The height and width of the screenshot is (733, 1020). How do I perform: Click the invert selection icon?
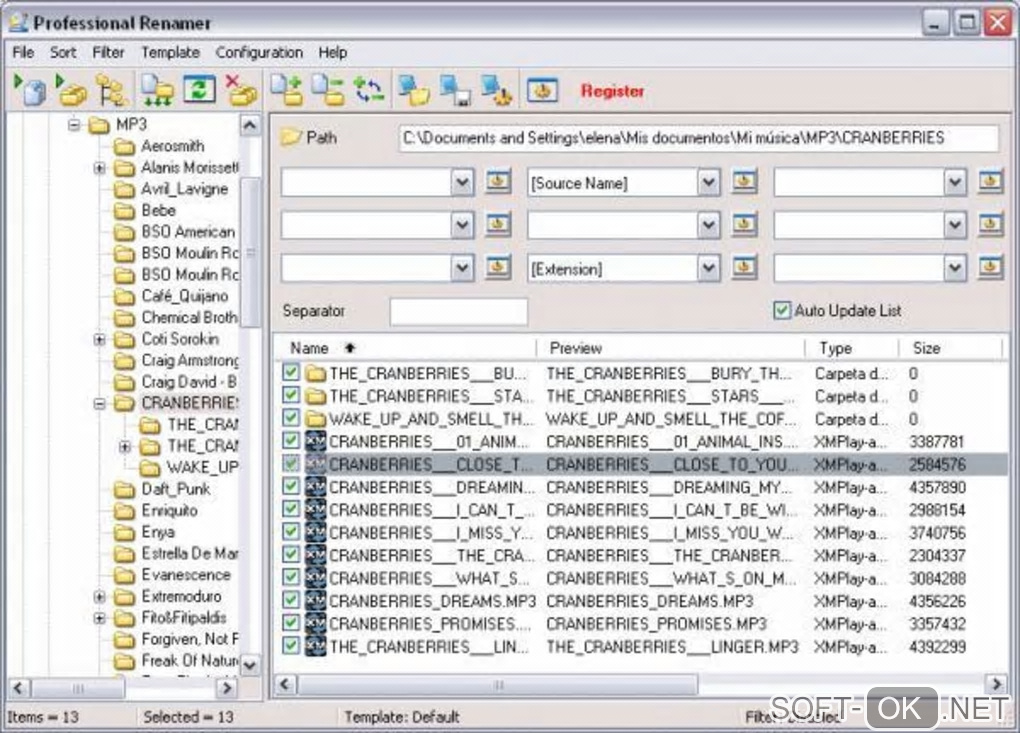pyautogui.click(x=369, y=90)
